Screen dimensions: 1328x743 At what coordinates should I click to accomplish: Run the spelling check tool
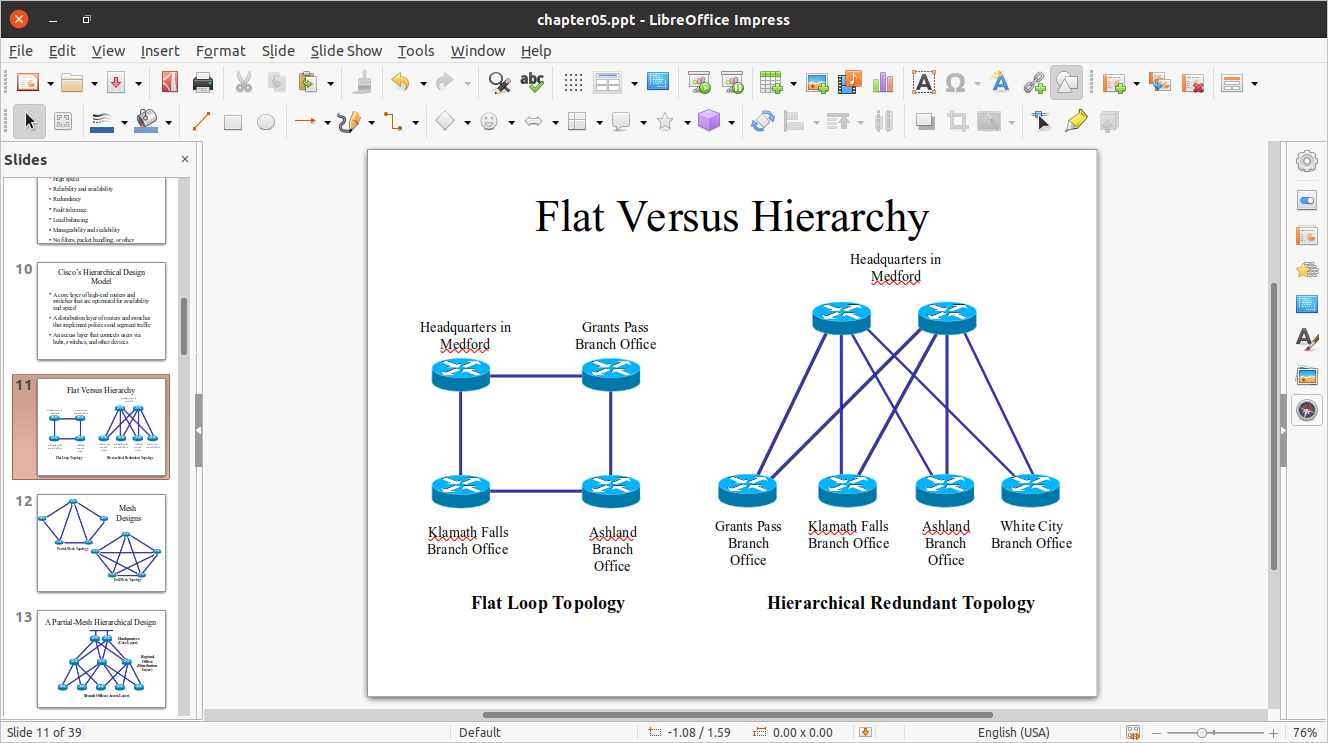532,82
